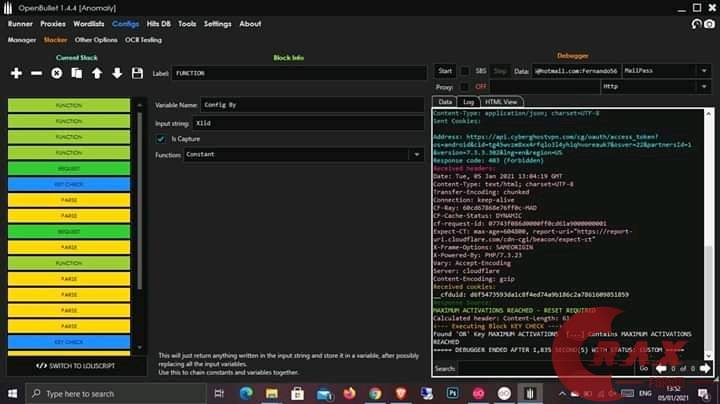Open the Hits DB section
The height and width of the screenshot is (404, 720).
158,24
